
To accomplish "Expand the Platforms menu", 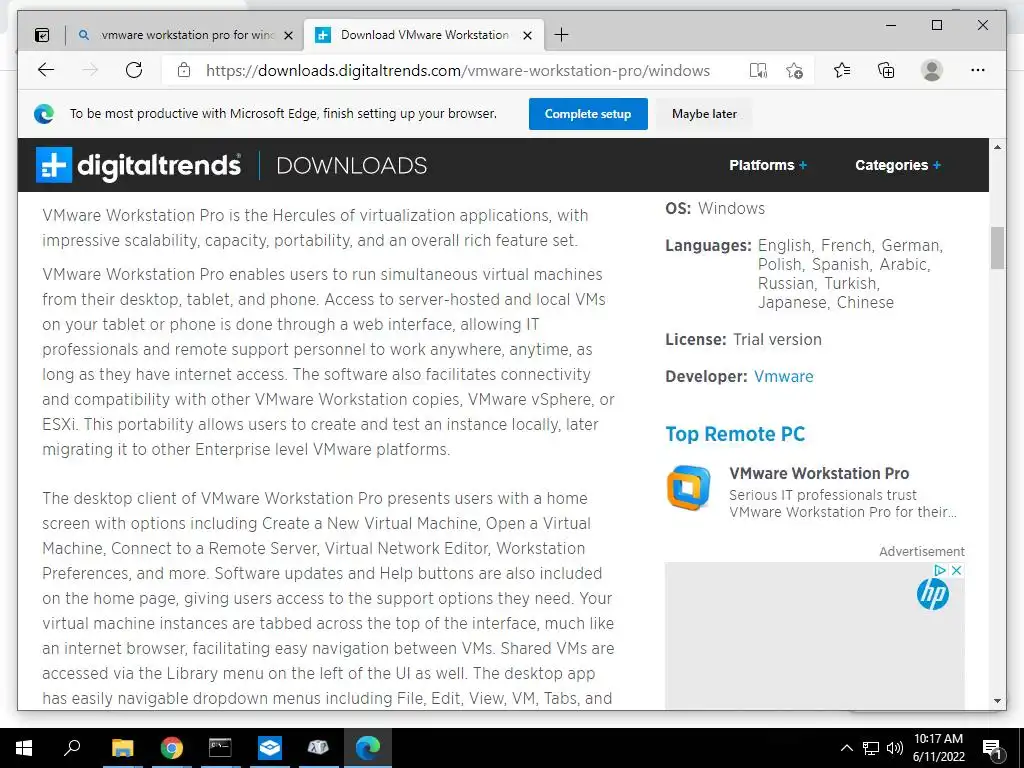I will tap(768, 165).
